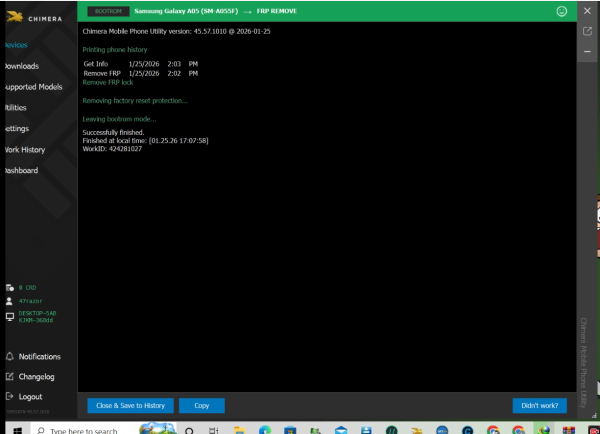Click the Finished at local time line
This screenshot has height=434, width=600.
coord(145,140)
